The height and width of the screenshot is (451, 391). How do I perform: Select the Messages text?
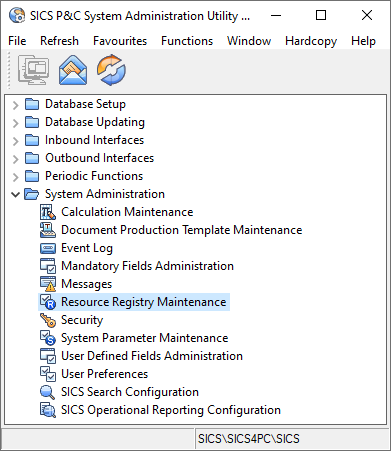[x=87, y=284]
